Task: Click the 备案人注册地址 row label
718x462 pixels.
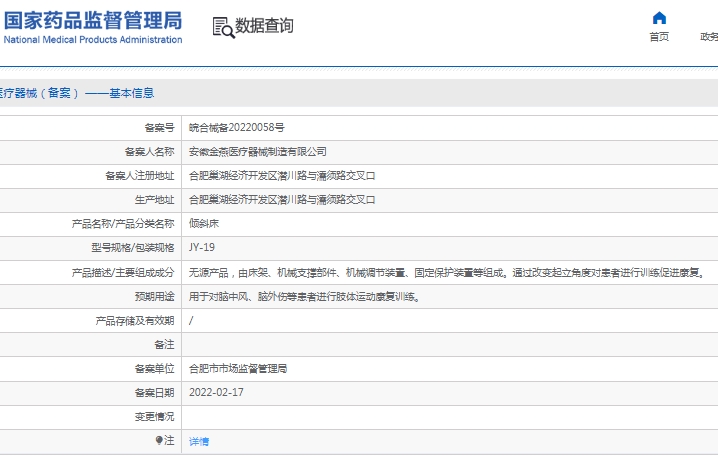Action: [140, 176]
